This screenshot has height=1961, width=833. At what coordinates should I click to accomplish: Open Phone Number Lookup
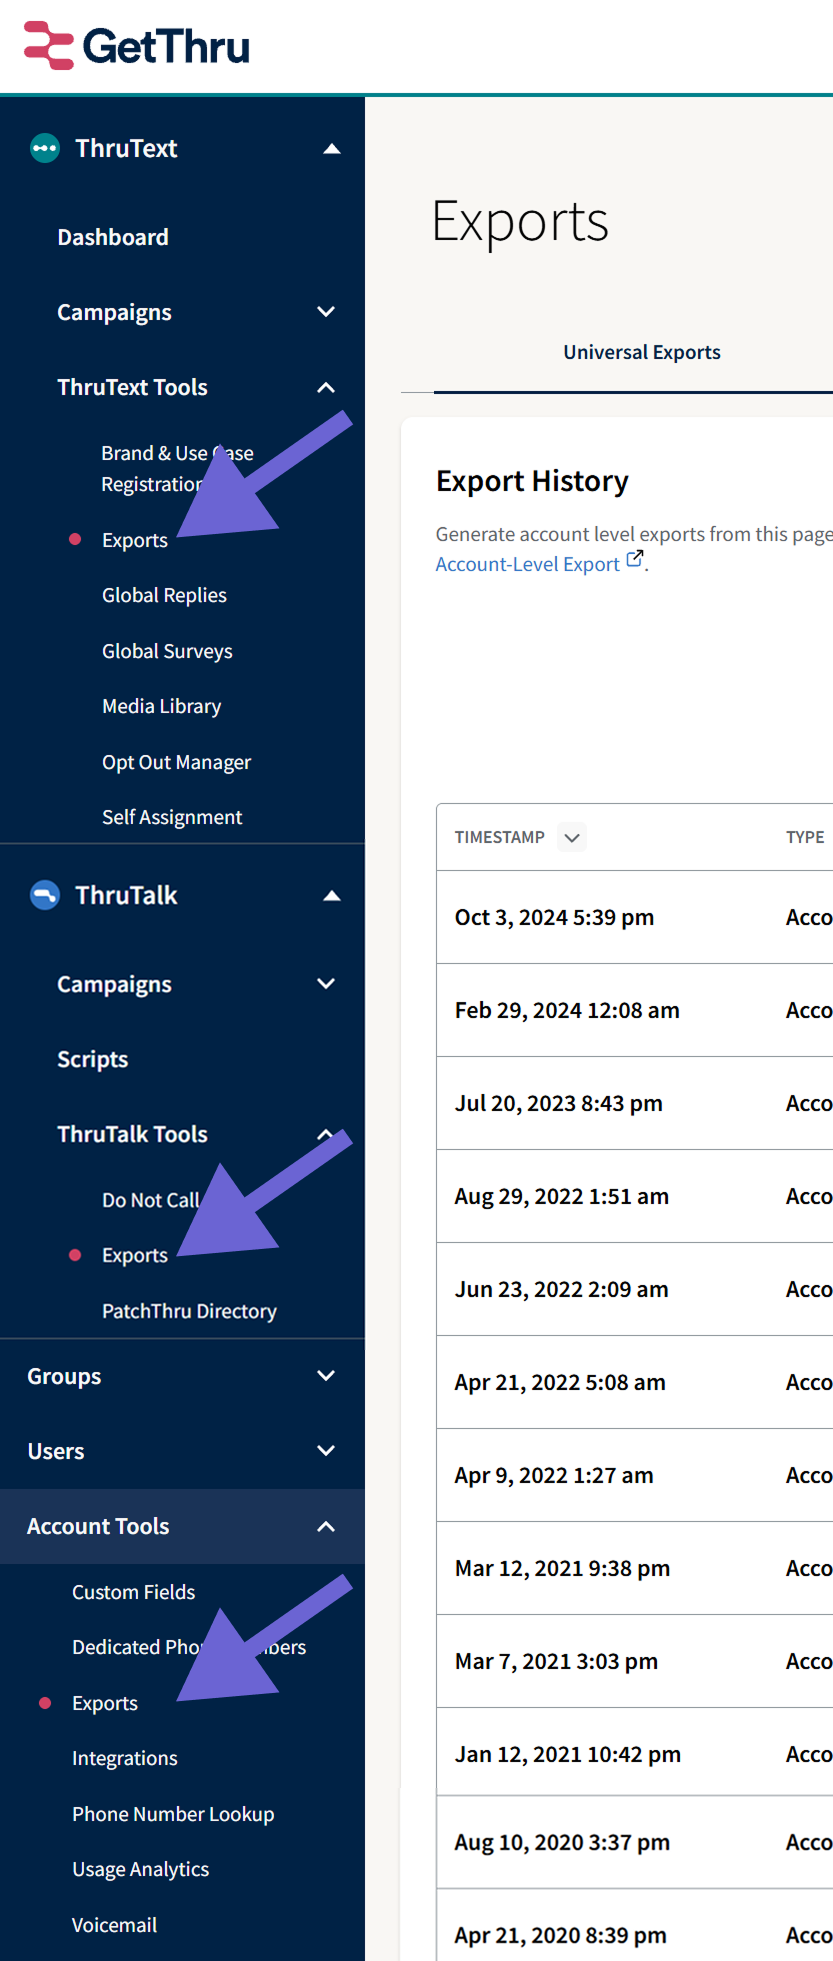(173, 1814)
